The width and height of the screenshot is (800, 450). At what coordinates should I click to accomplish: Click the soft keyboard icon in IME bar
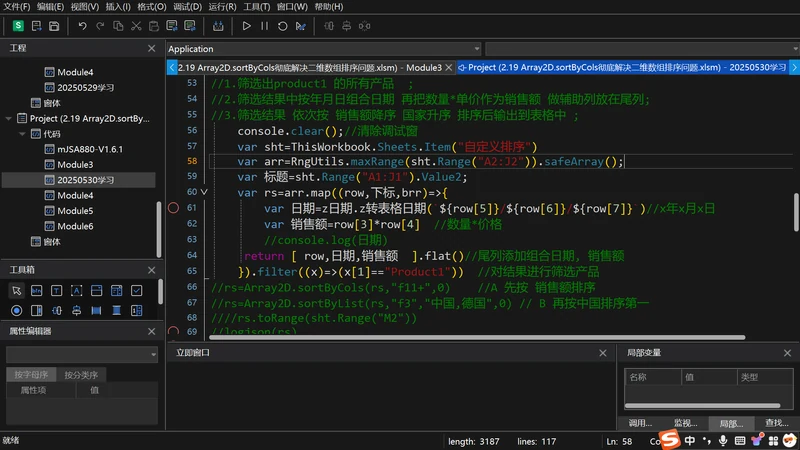(740, 440)
